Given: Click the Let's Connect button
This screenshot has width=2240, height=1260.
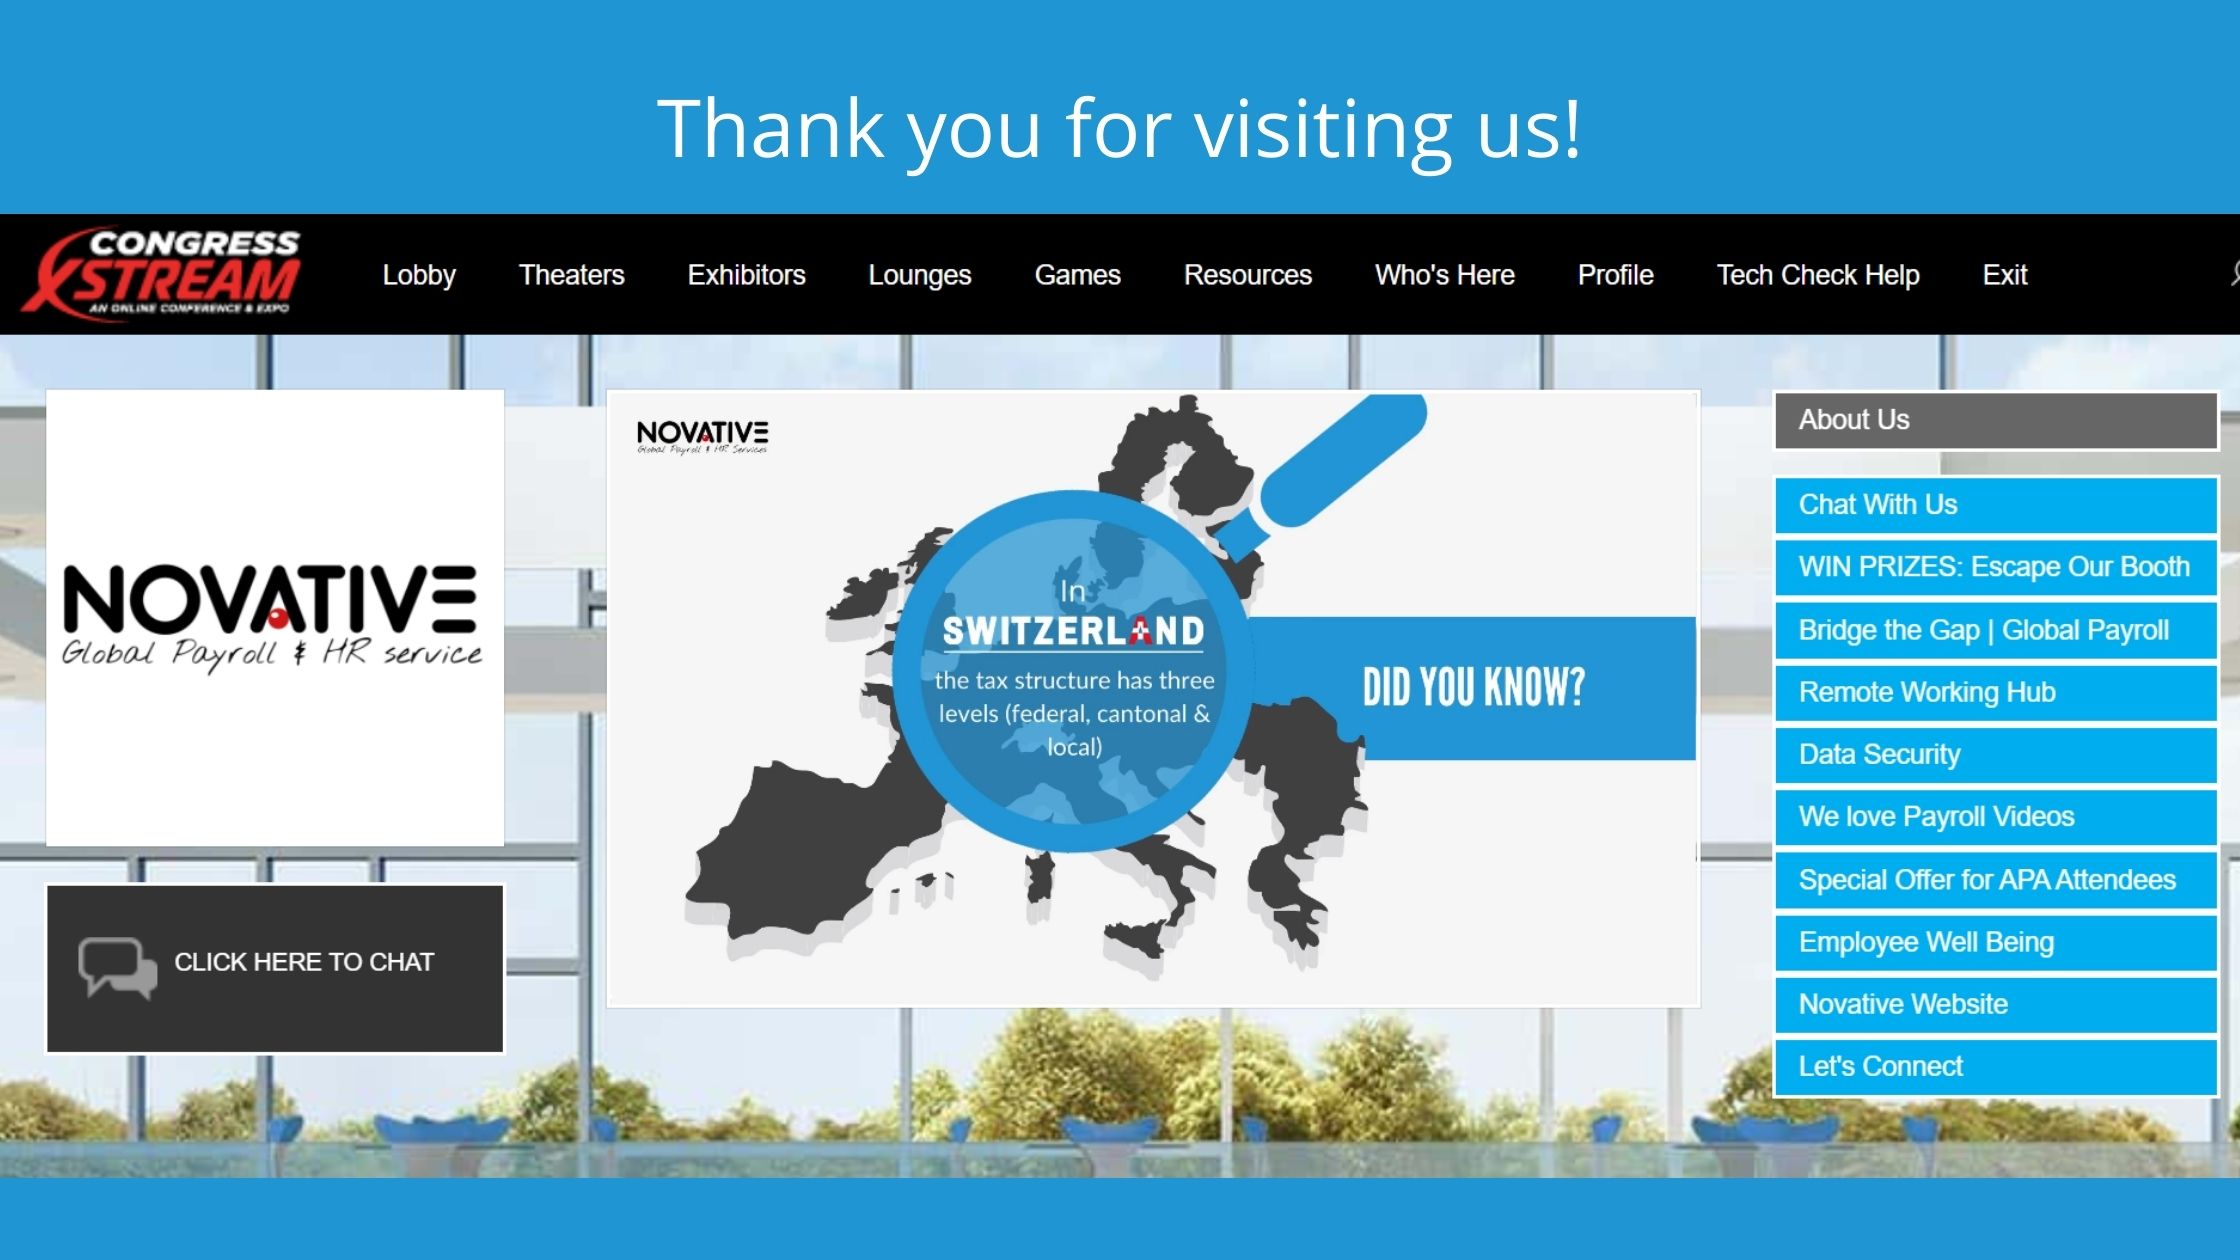Looking at the screenshot, I should click(x=1996, y=1067).
